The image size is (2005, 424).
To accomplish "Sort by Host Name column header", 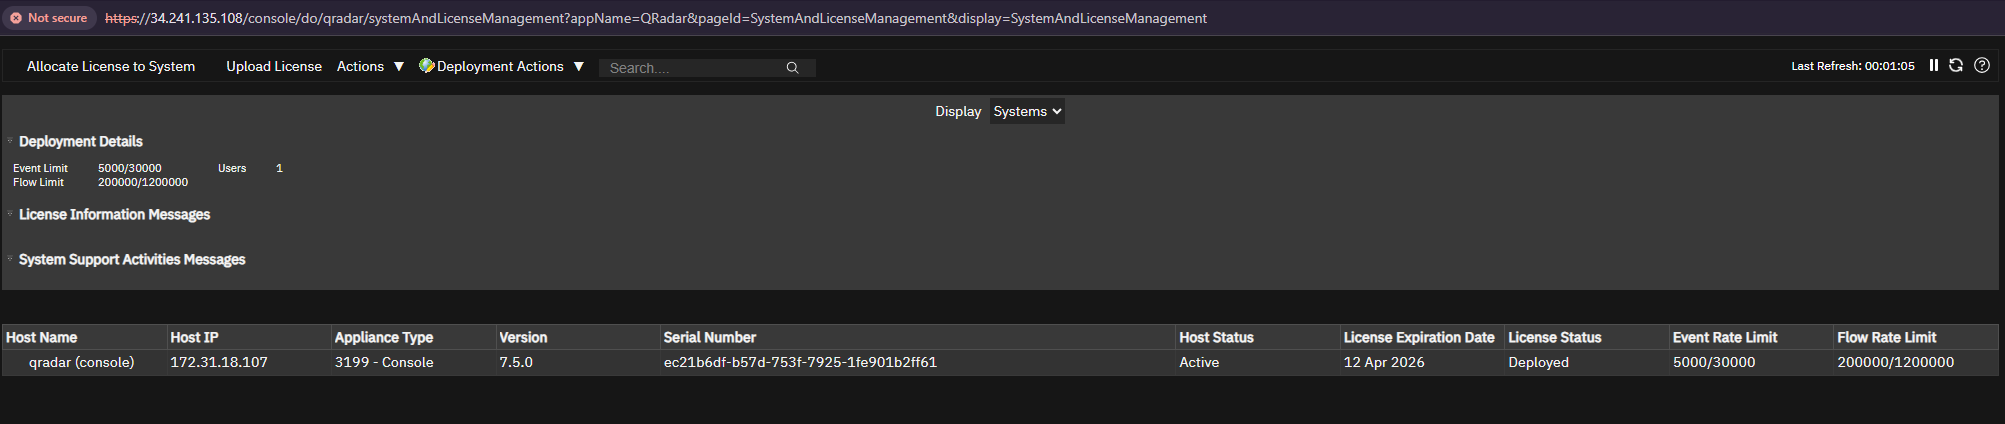I will (x=84, y=337).
